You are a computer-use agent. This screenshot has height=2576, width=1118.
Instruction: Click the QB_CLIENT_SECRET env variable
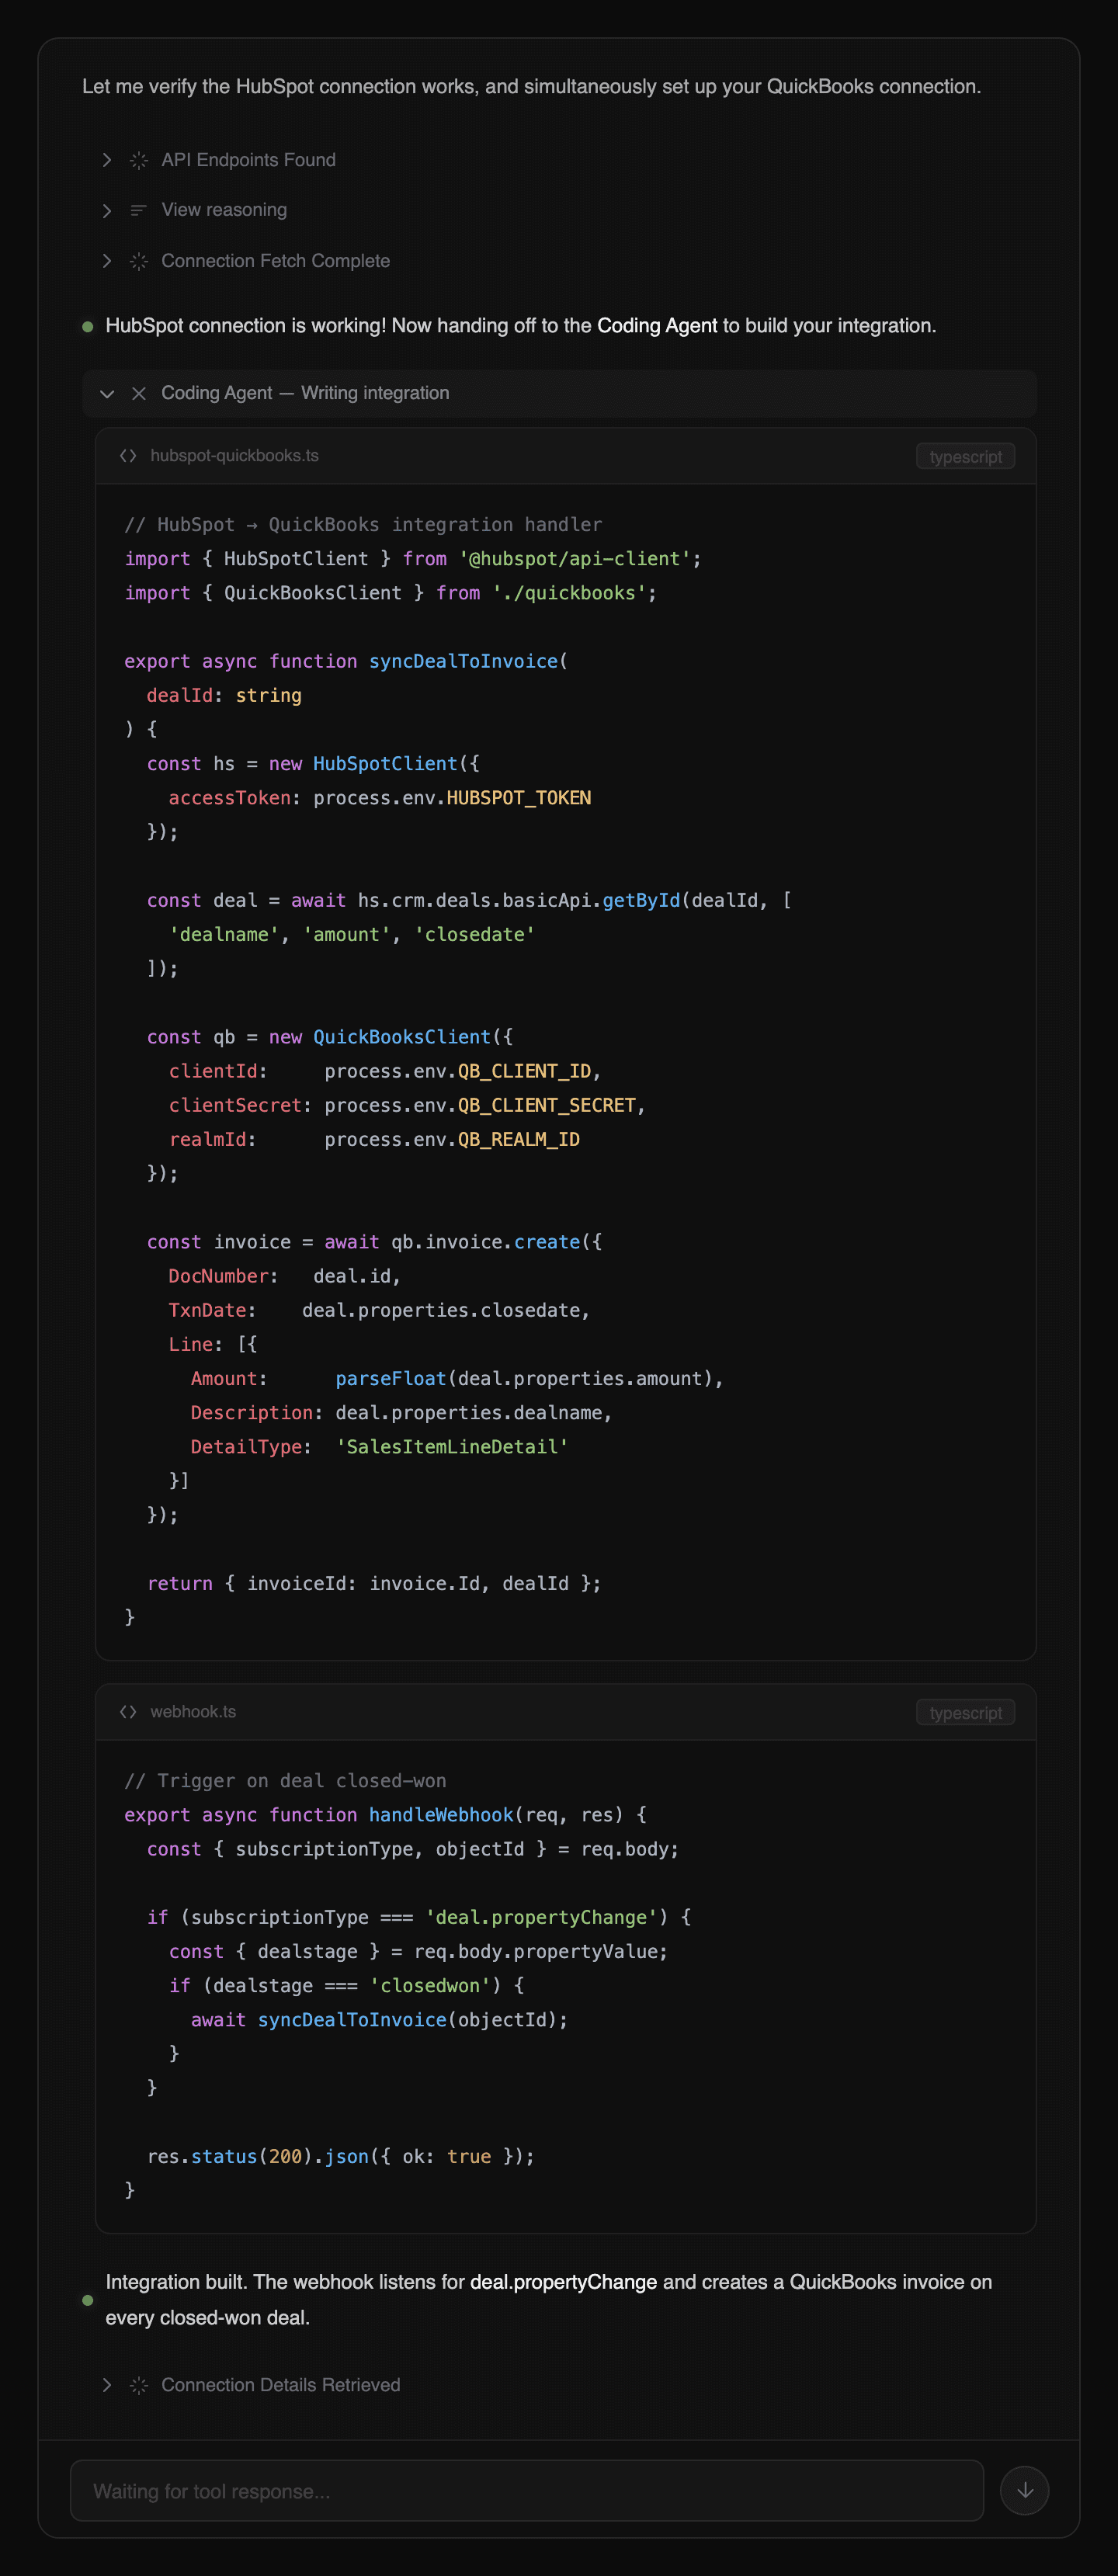tap(547, 1106)
